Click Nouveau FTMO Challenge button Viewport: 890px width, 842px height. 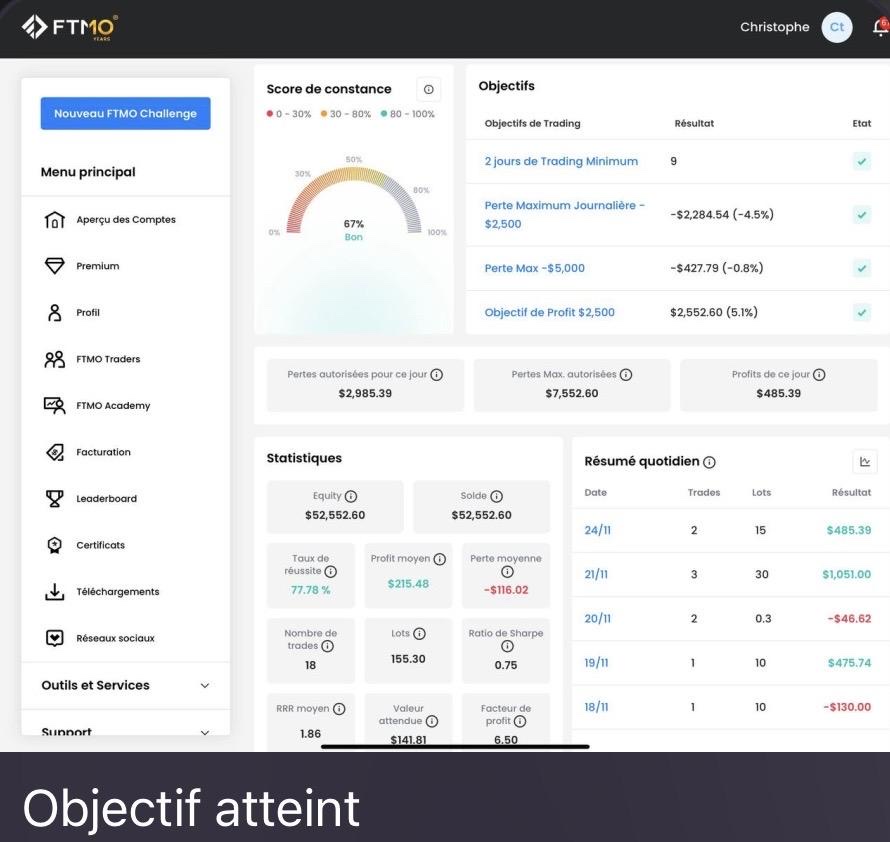125,114
